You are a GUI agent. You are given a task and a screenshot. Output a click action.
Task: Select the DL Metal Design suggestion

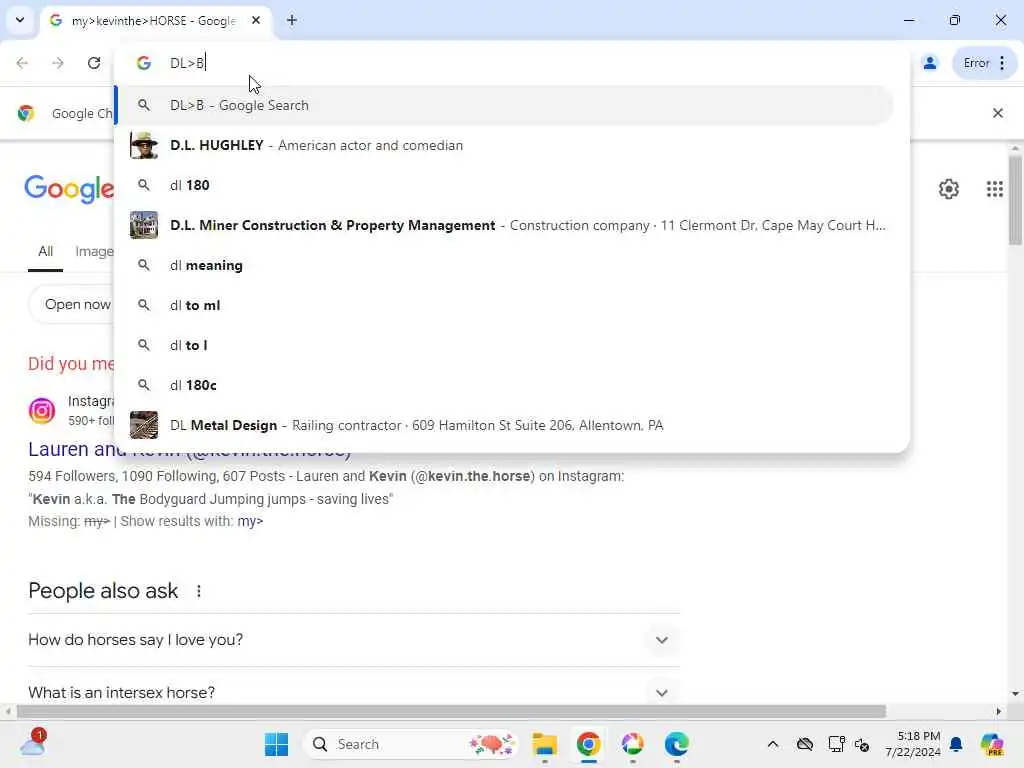pos(504,425)
